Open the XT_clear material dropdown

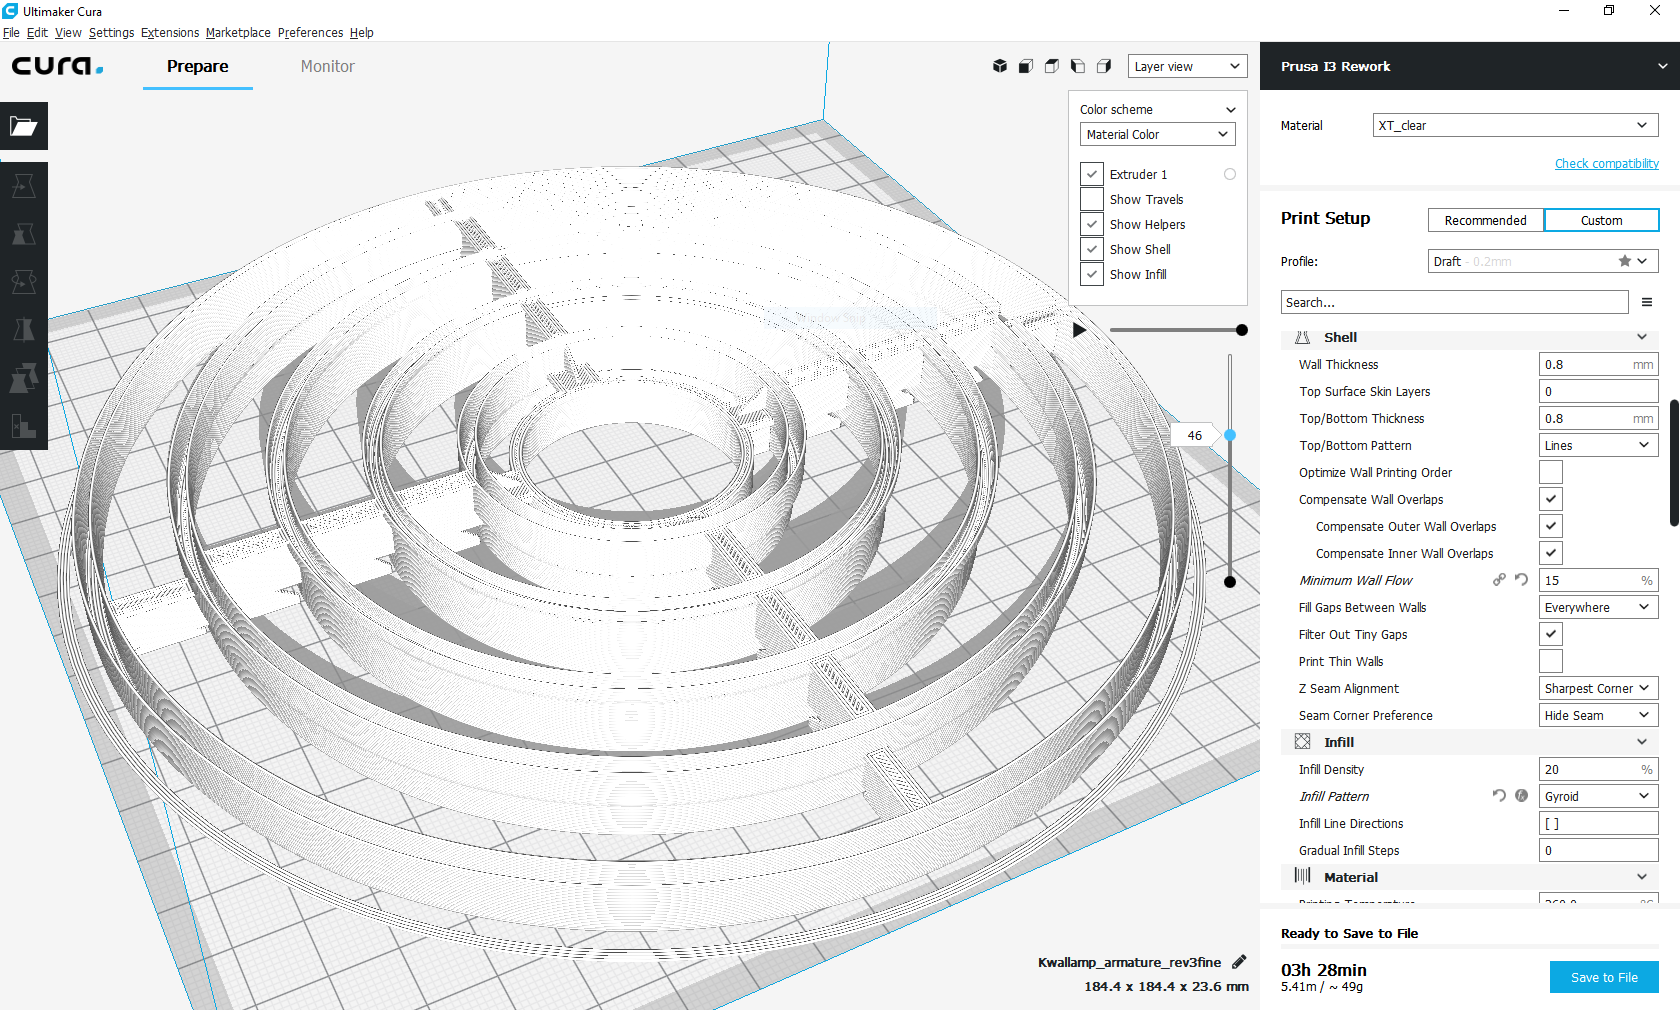(x=1515, y=125)
